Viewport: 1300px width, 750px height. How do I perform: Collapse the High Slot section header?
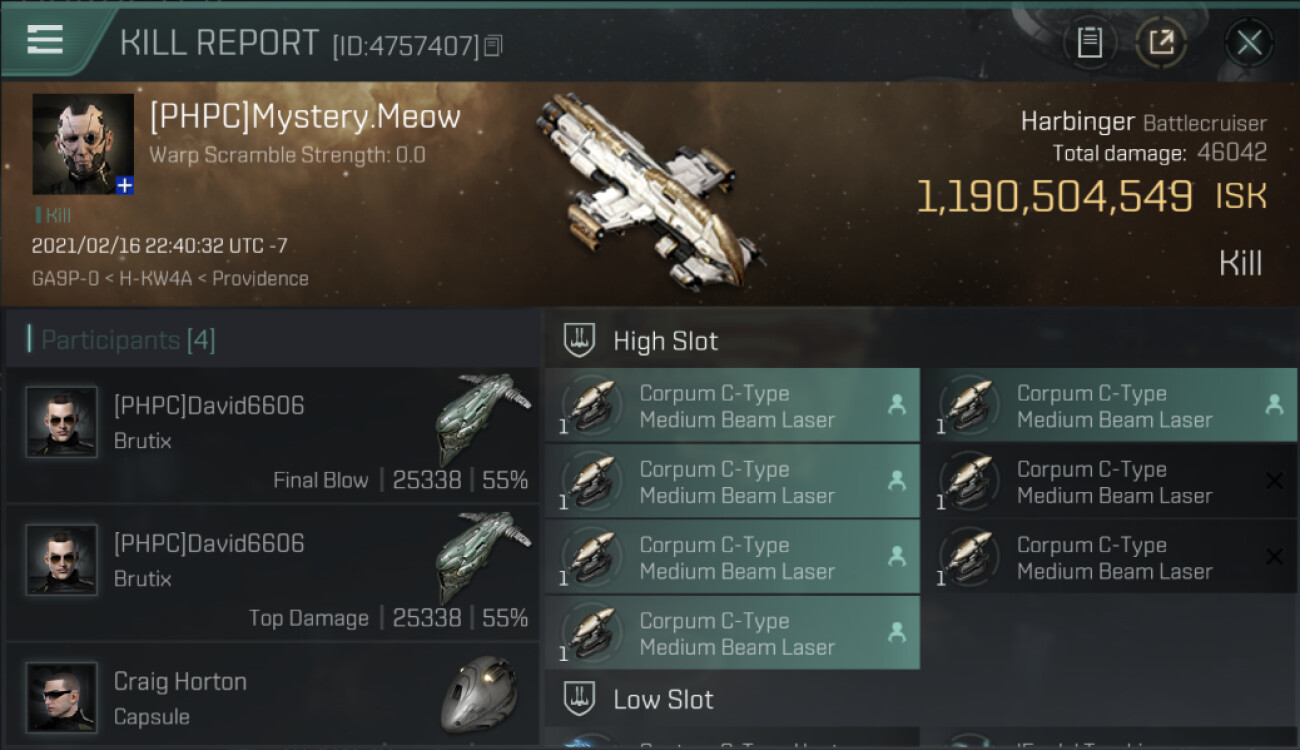click(x=666, y=341)
